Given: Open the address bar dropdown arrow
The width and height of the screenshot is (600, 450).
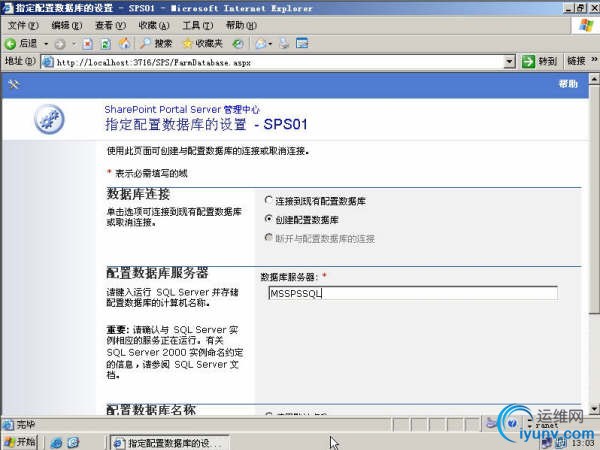Looking at the screenshot, I should coord(509,62).
